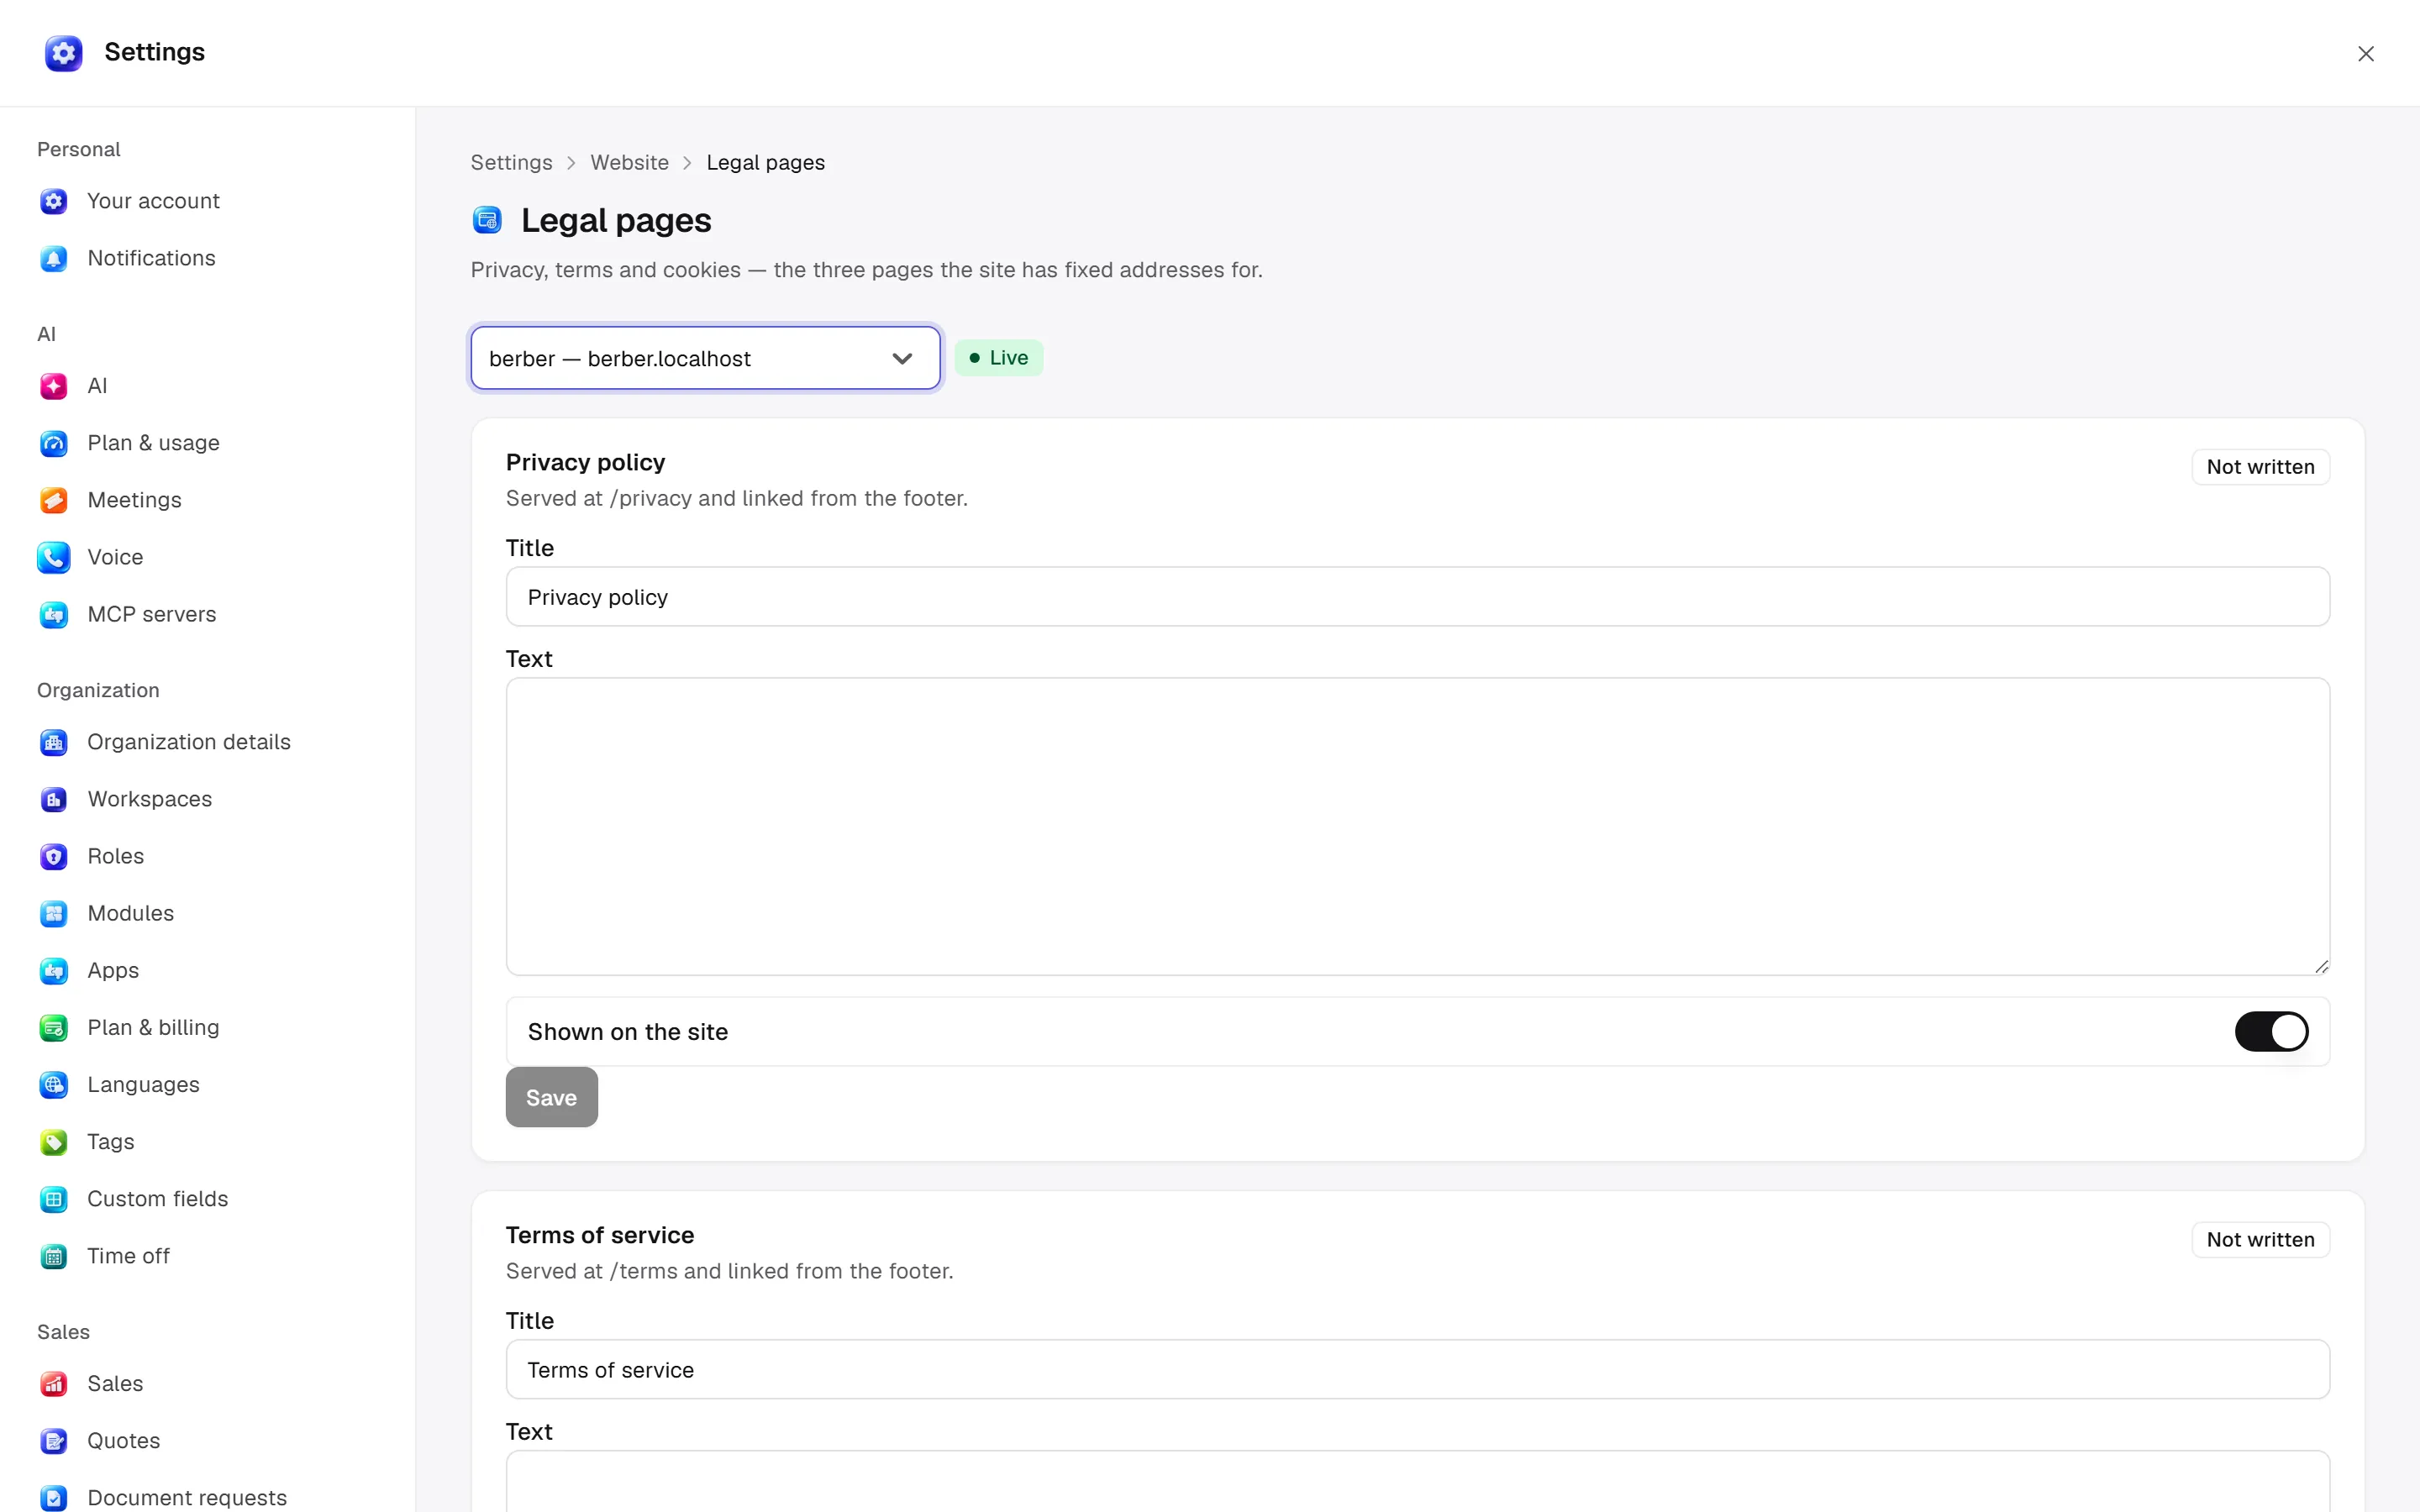
Task: Click the Apps icon in sidebar
Action: pyautogui.click(x=54, y=970)
